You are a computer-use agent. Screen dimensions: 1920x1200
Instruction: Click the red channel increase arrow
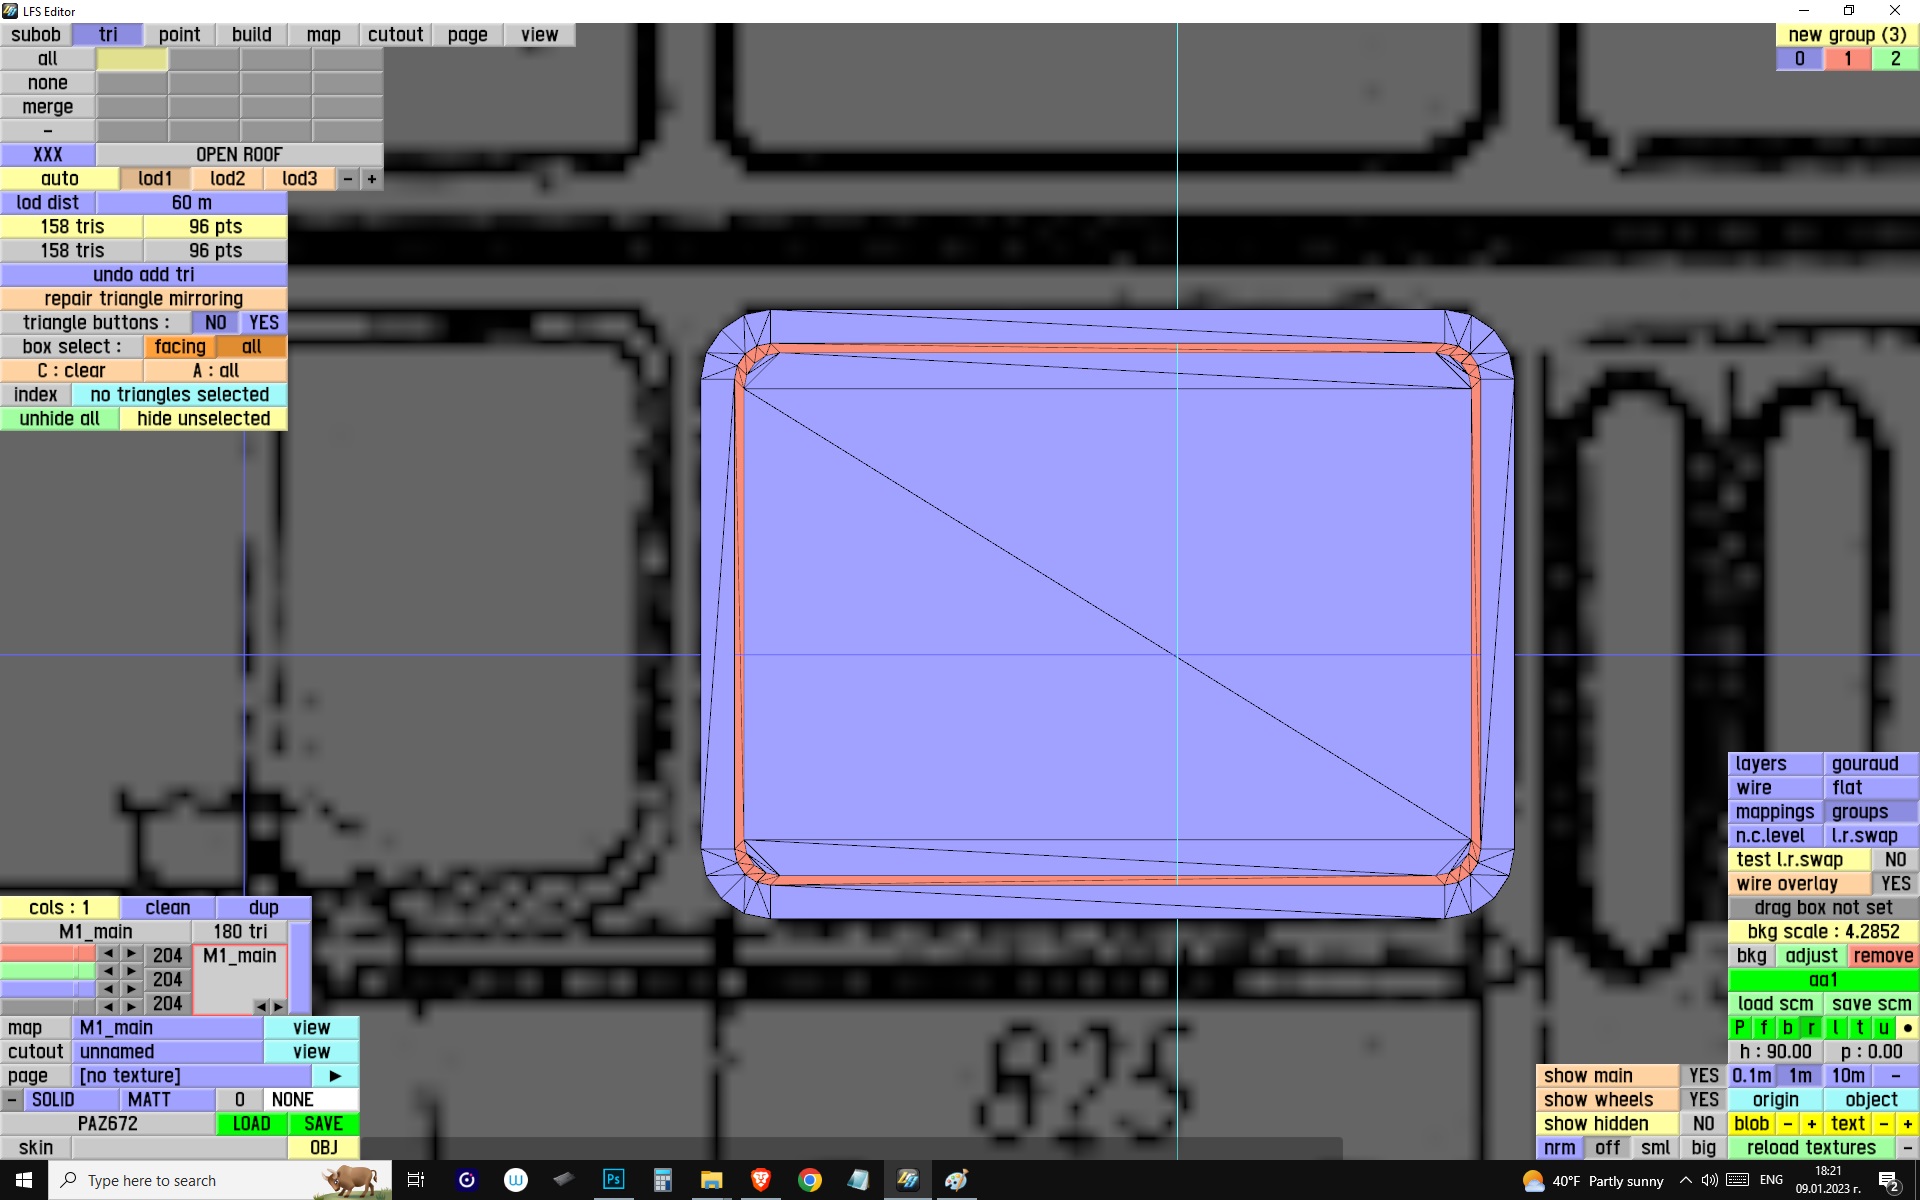point(131,954)
